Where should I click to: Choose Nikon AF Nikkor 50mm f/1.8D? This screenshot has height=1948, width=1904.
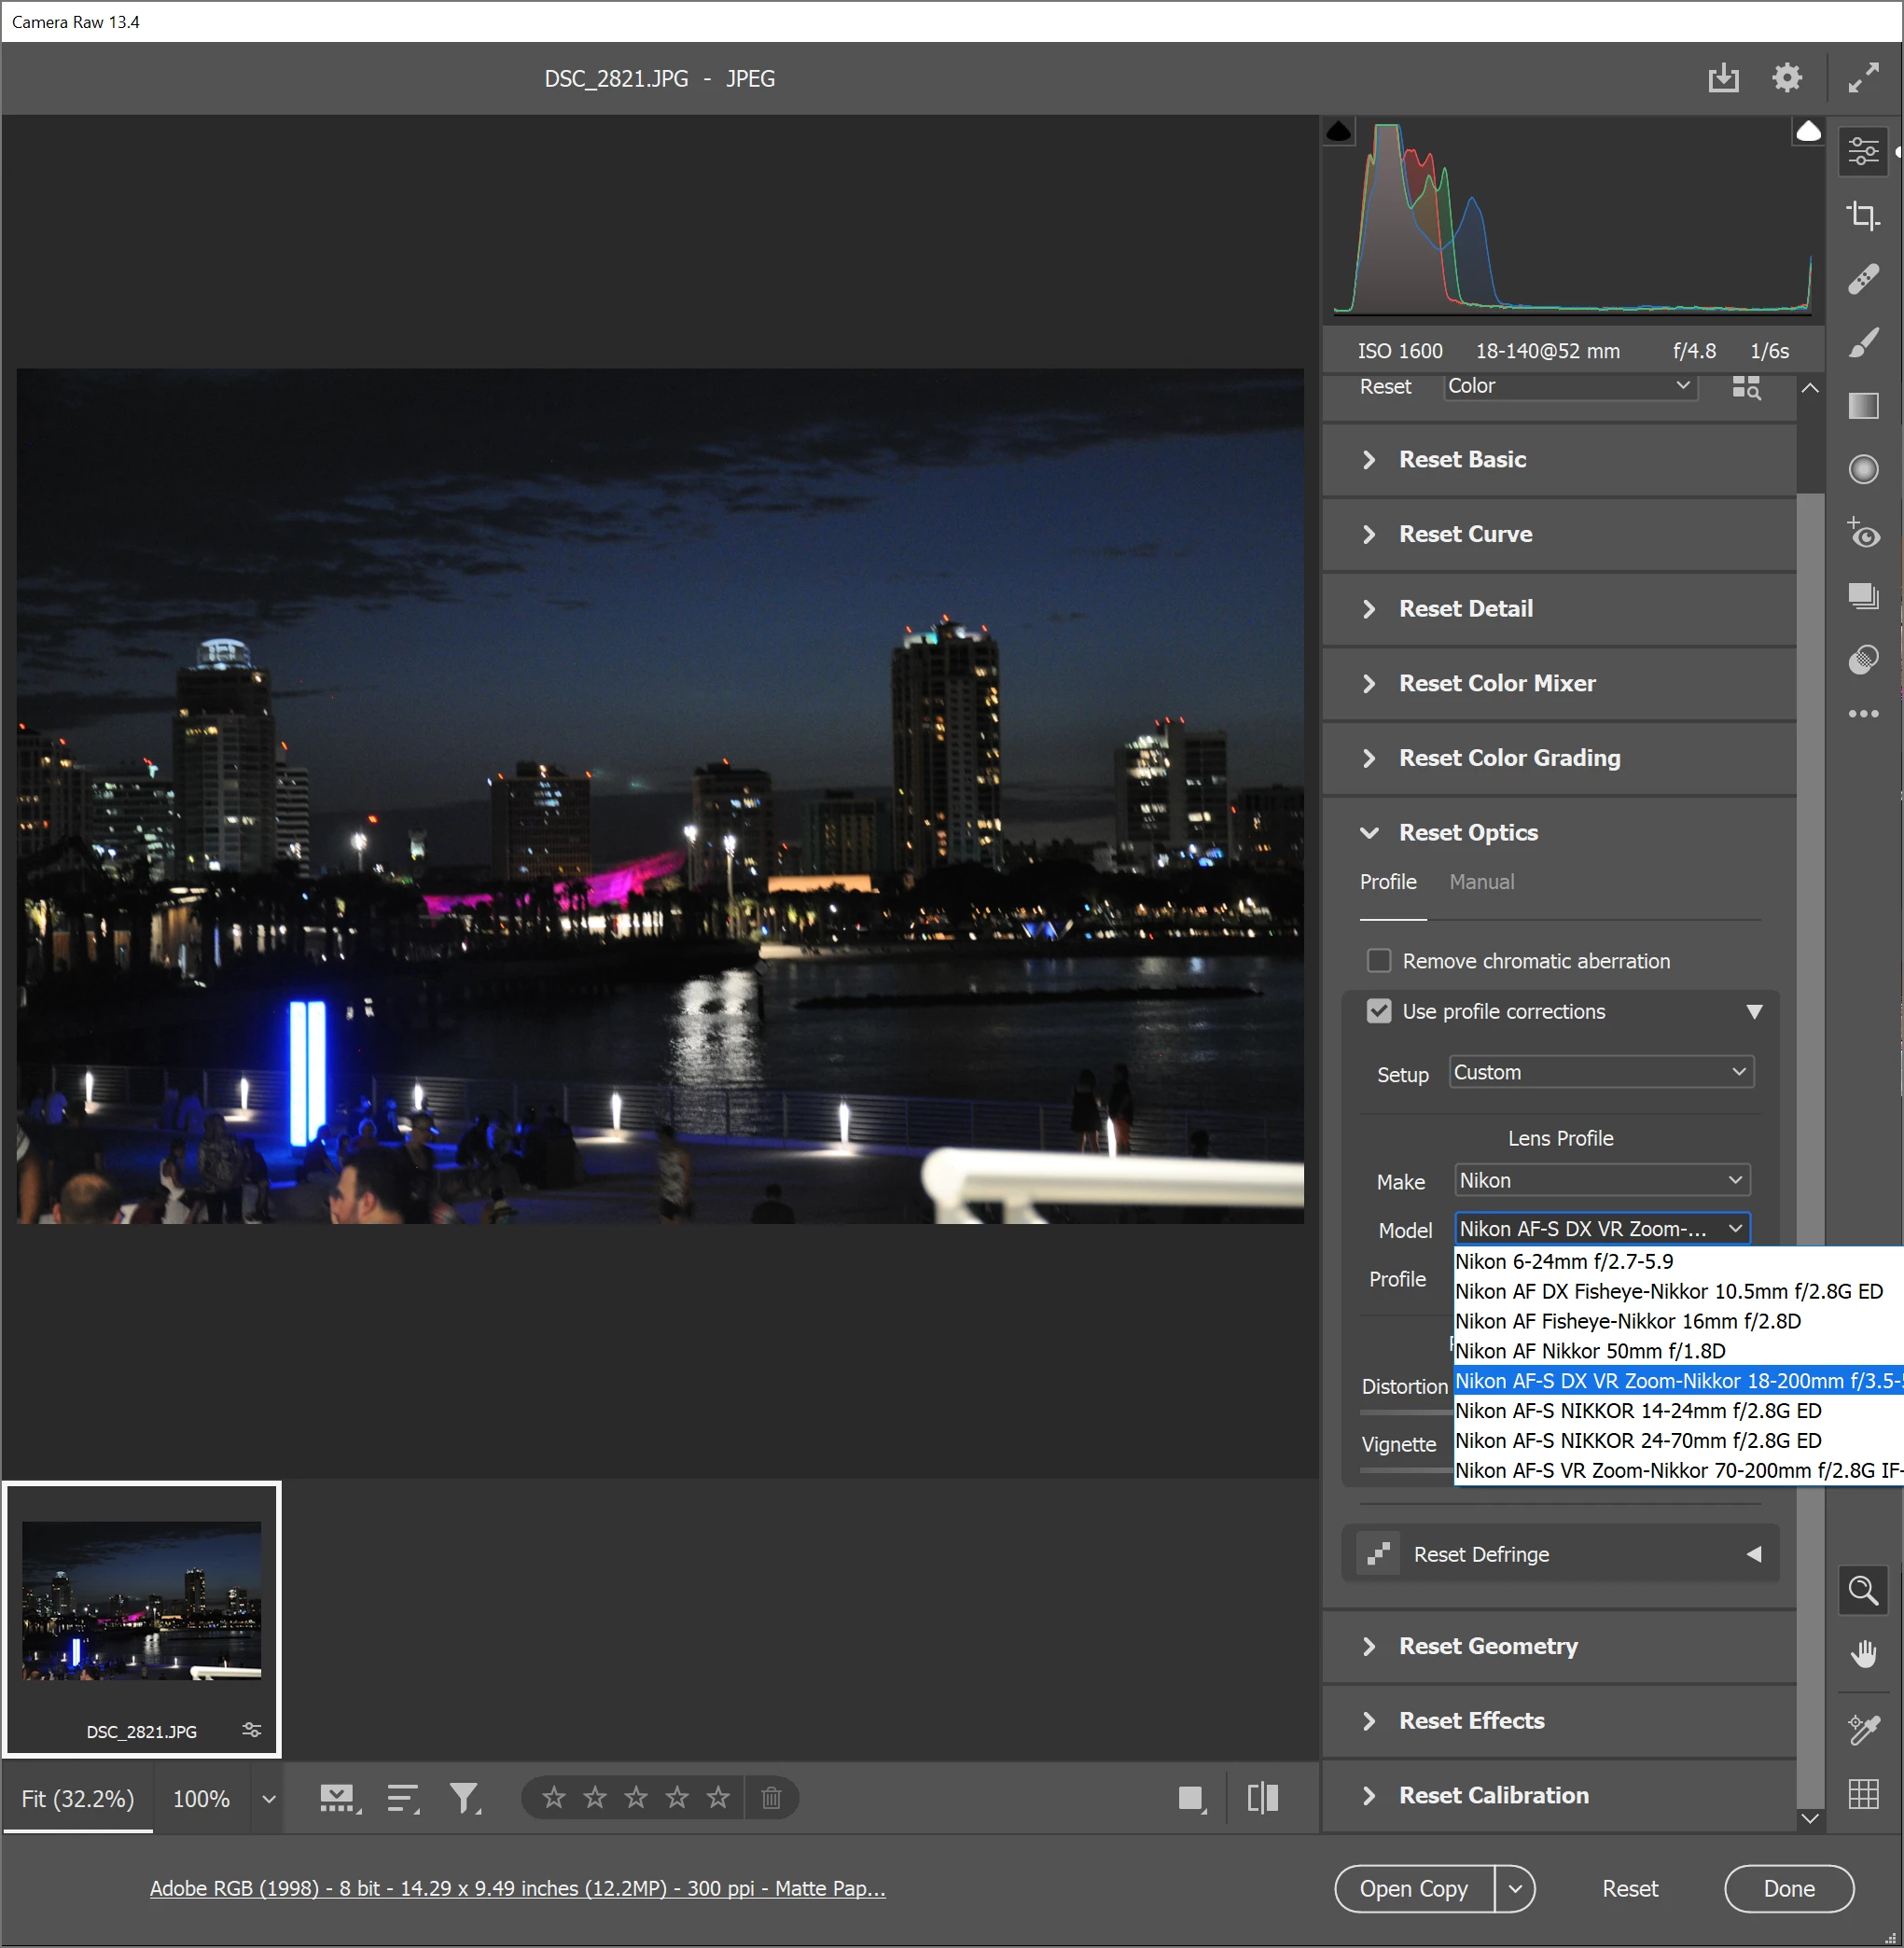pos(1590,1350)
